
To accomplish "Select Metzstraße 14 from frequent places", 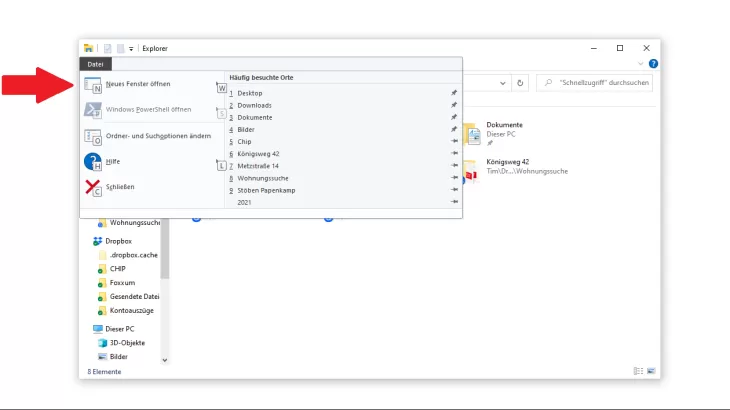I will pyautogui.click(x=258, y=166).
